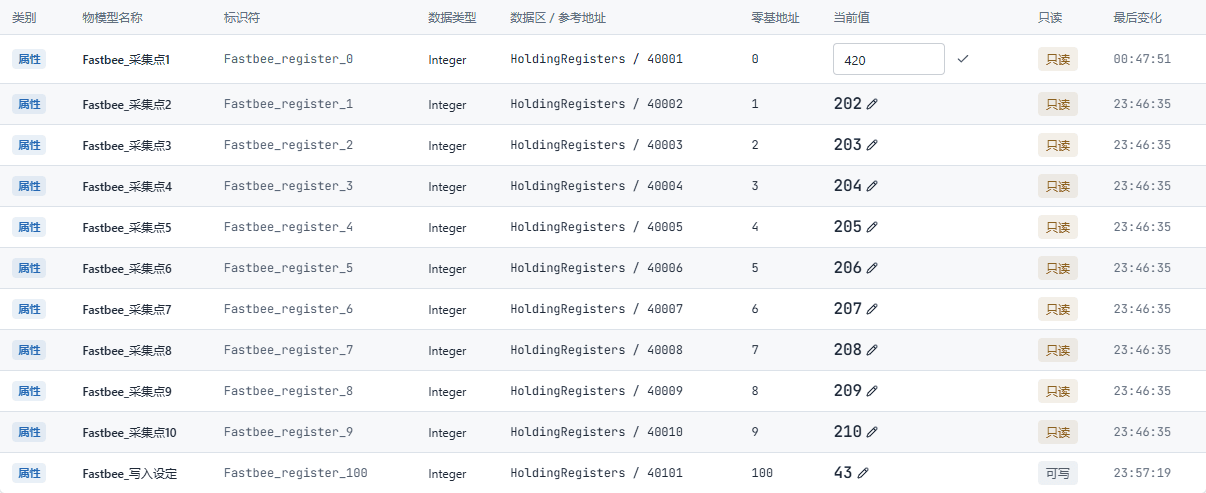Edit the value 43 with its pencil icon
Screen dimensions: 1206x493
point(863,473)
